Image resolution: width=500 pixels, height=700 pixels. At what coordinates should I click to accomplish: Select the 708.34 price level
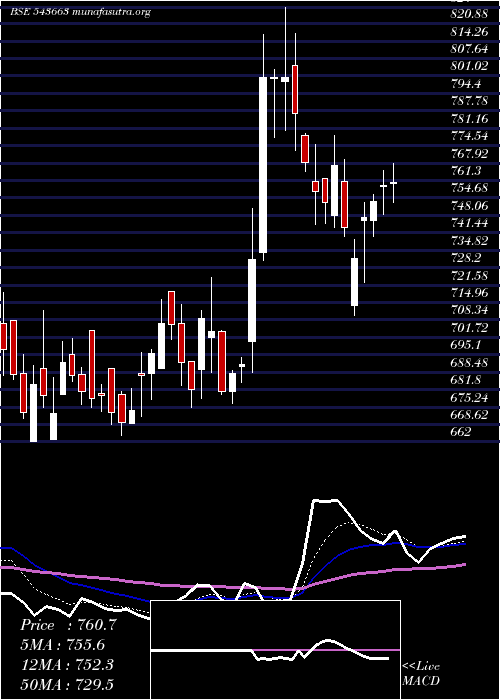pos(469,310)
